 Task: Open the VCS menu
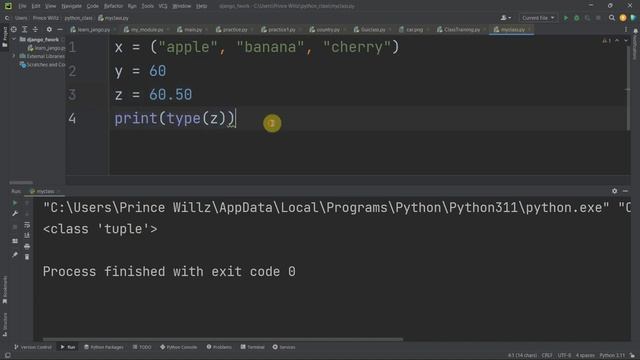(x=163, y=6)
